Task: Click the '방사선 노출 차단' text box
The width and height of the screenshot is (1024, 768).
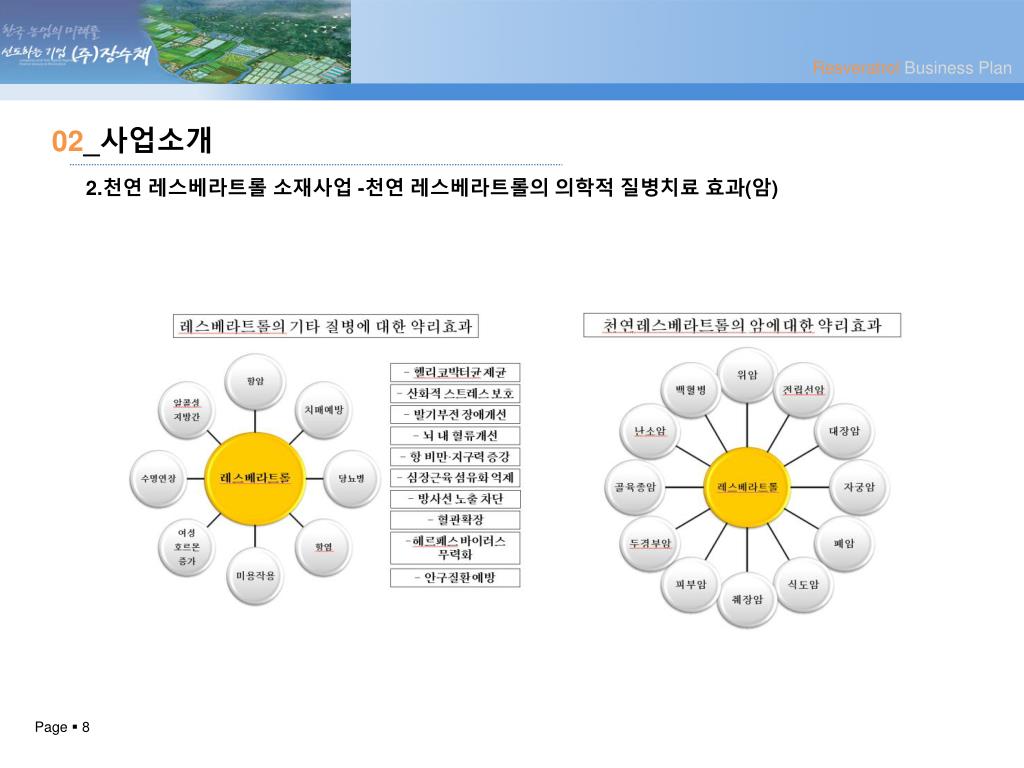Action: click(455, 499)
